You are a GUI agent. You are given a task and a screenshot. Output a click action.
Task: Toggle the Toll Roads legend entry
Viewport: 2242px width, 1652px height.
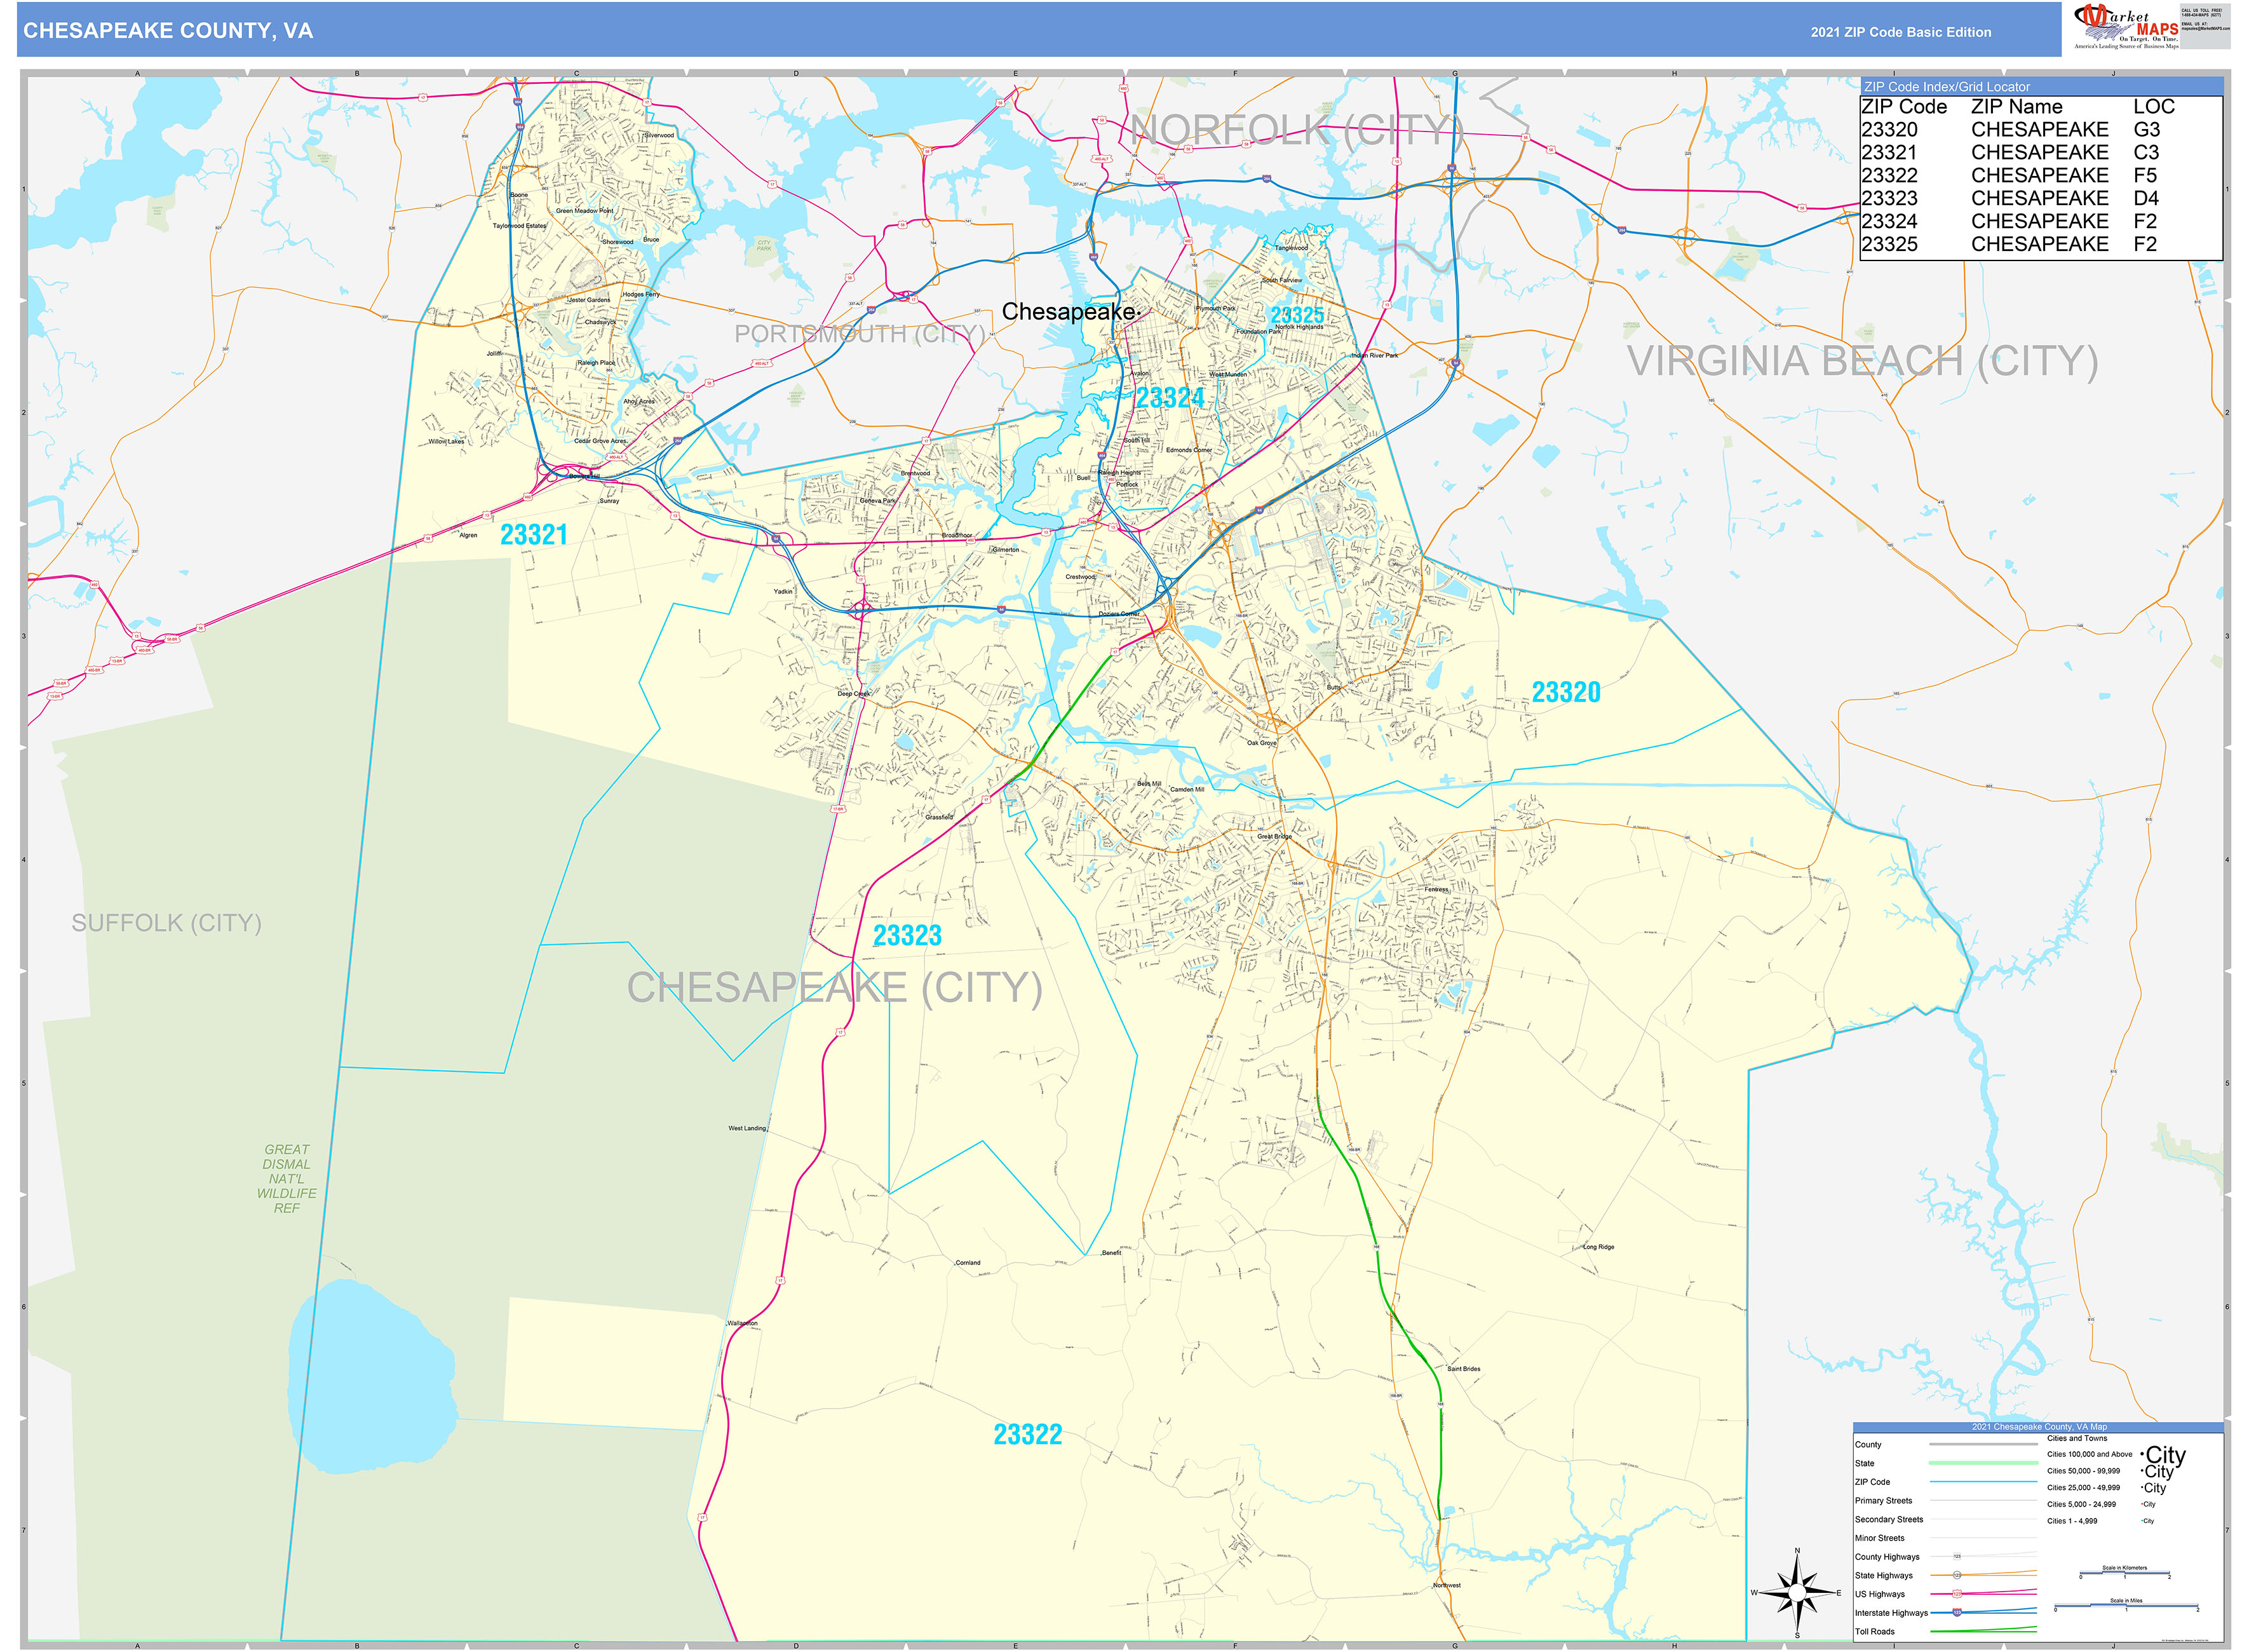pos(1874,1631)
